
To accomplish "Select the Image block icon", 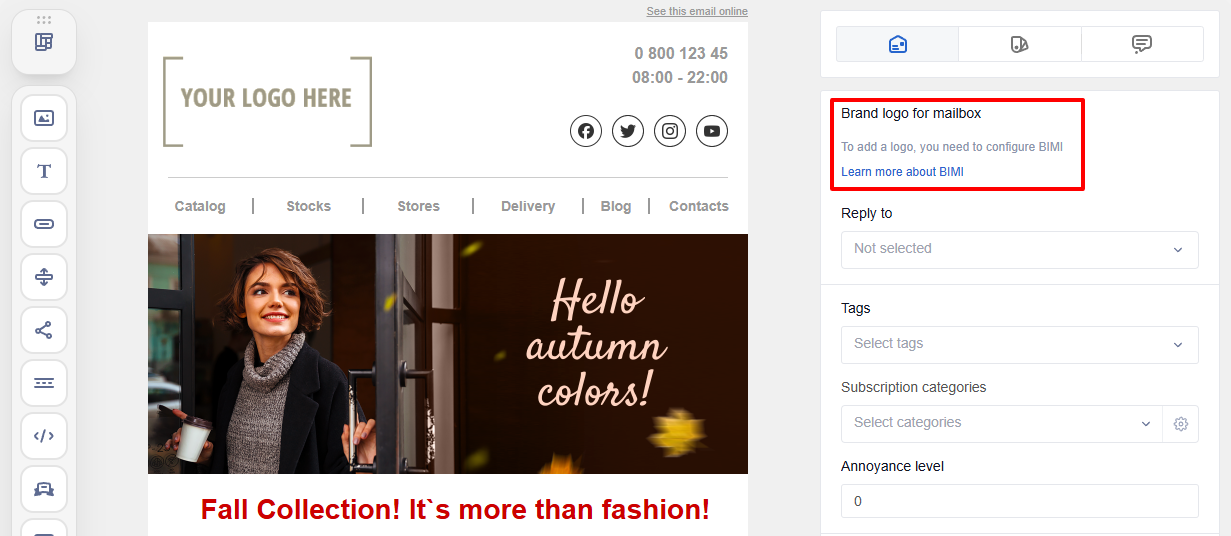I will (44, 118).
